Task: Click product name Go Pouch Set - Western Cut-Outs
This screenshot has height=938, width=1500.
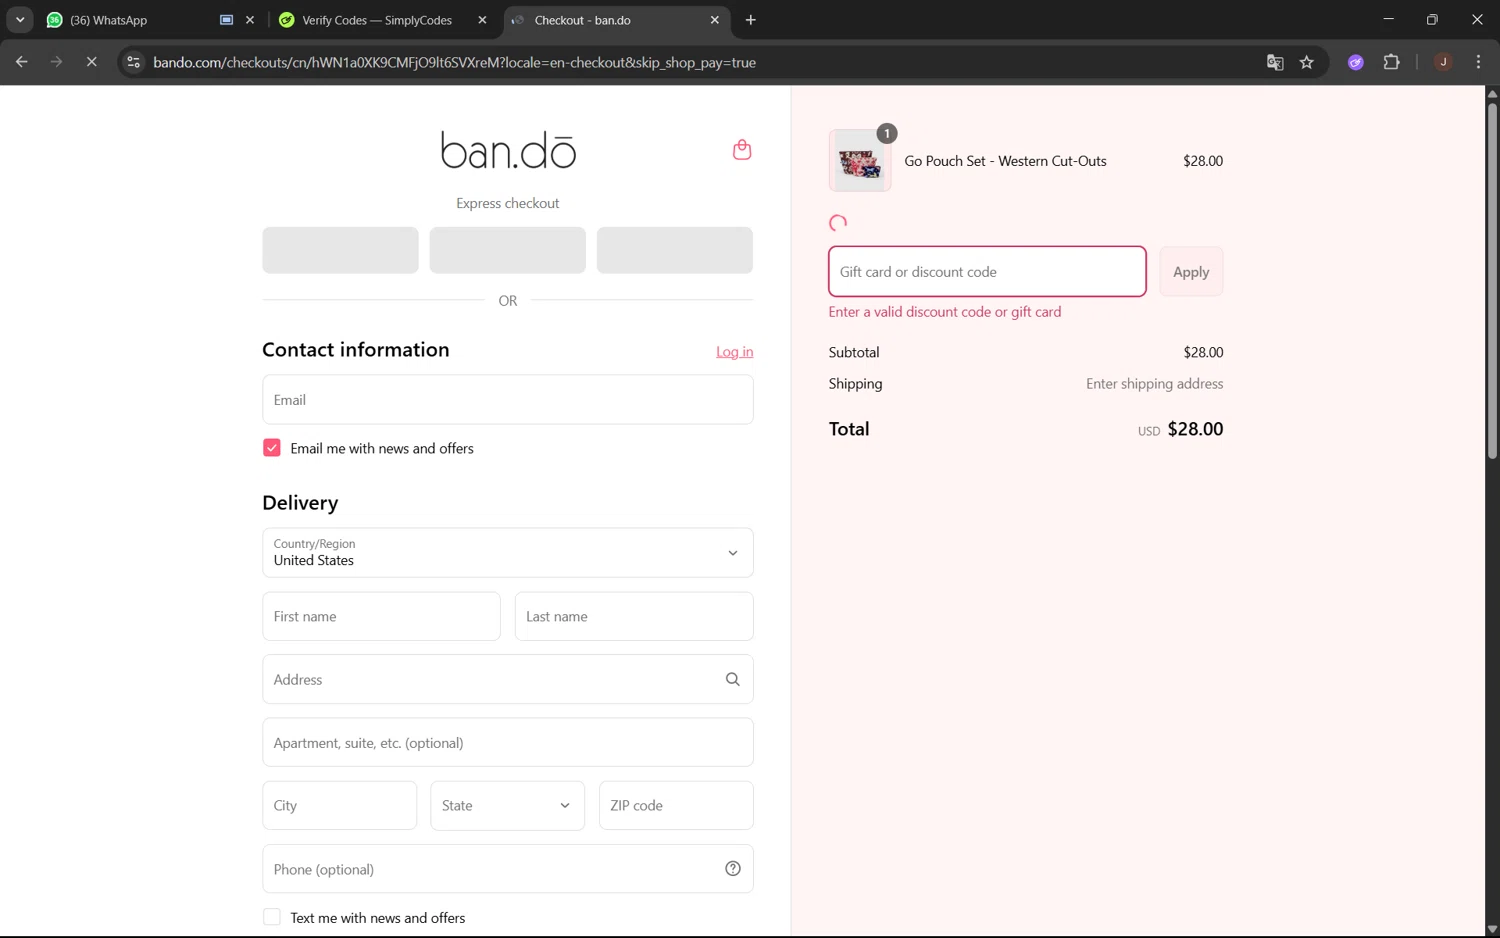Action: click(x=1005, y=161)
